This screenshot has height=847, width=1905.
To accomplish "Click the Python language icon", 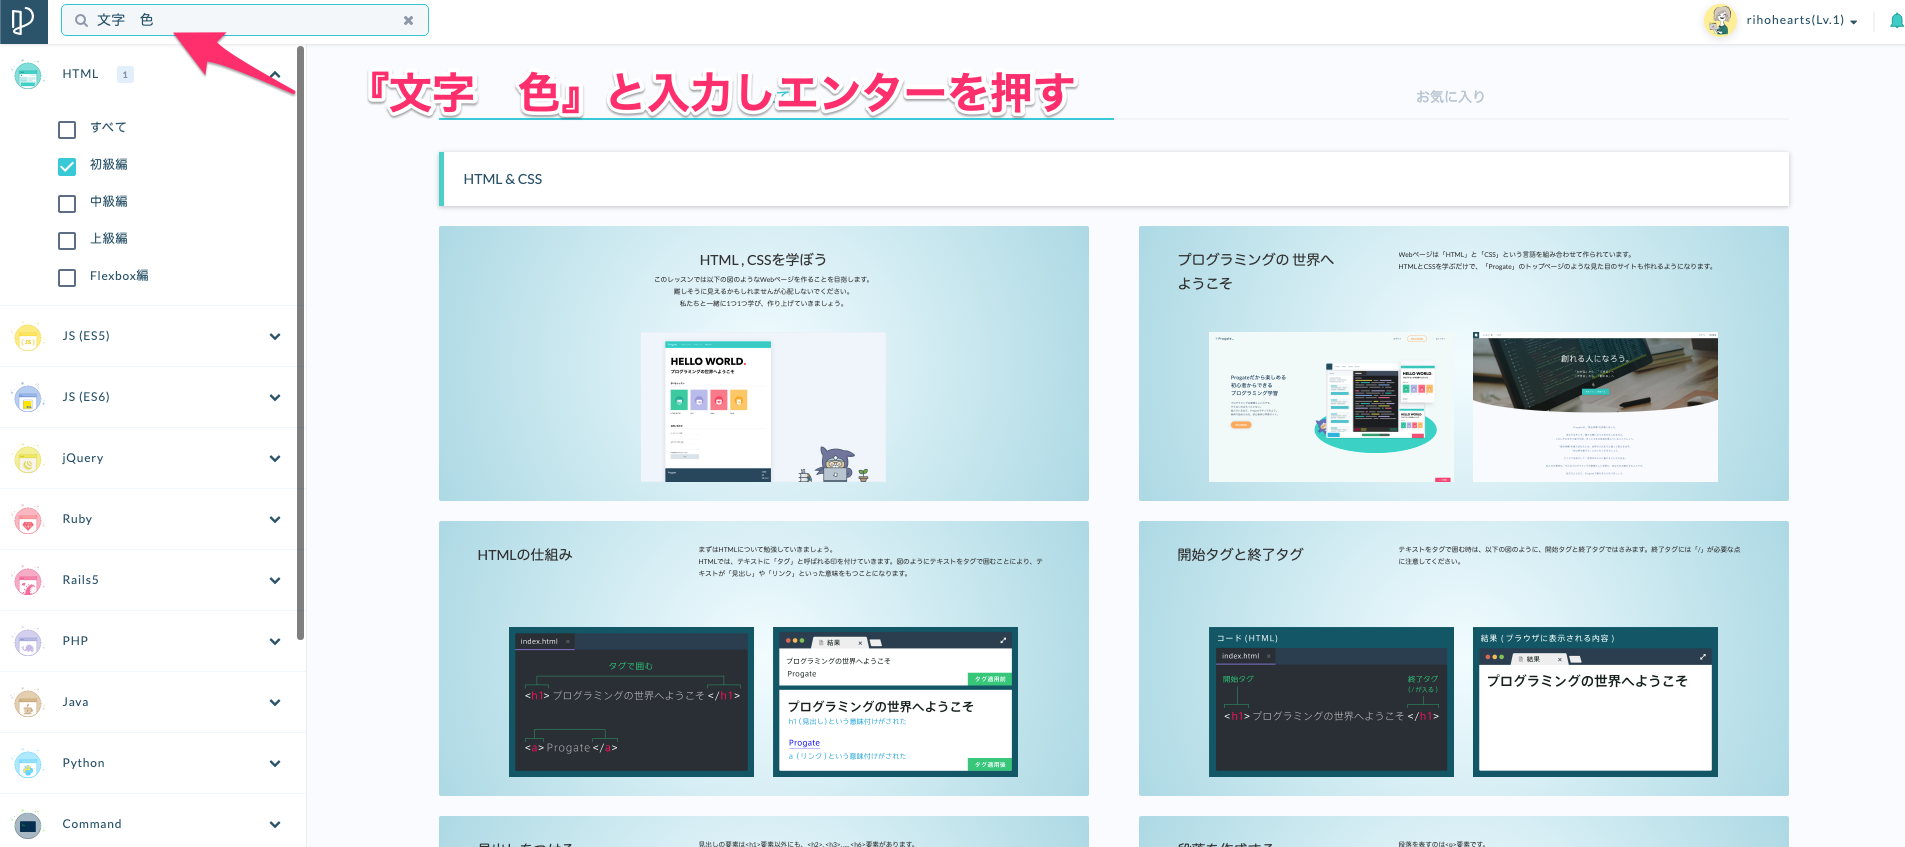I will click(28, 764).
